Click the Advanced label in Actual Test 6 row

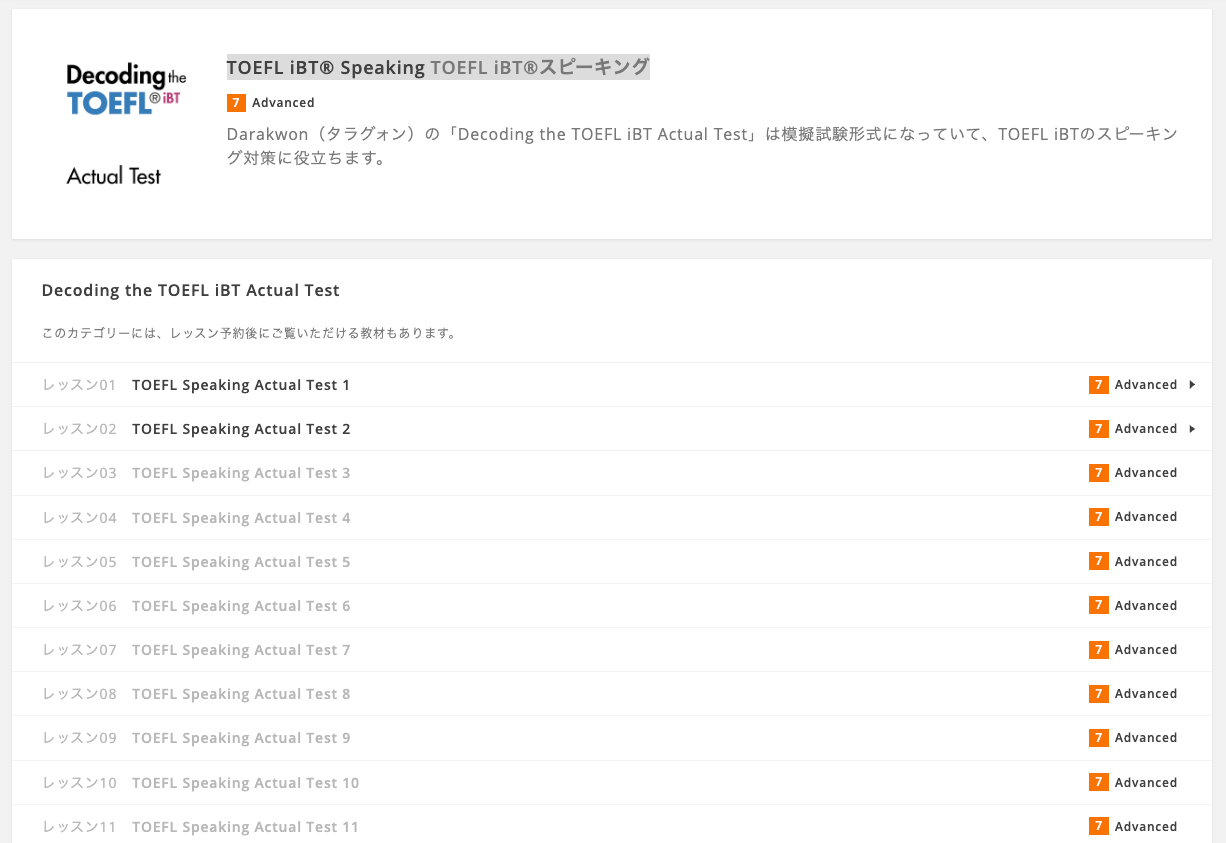(x=1146, y=606)
